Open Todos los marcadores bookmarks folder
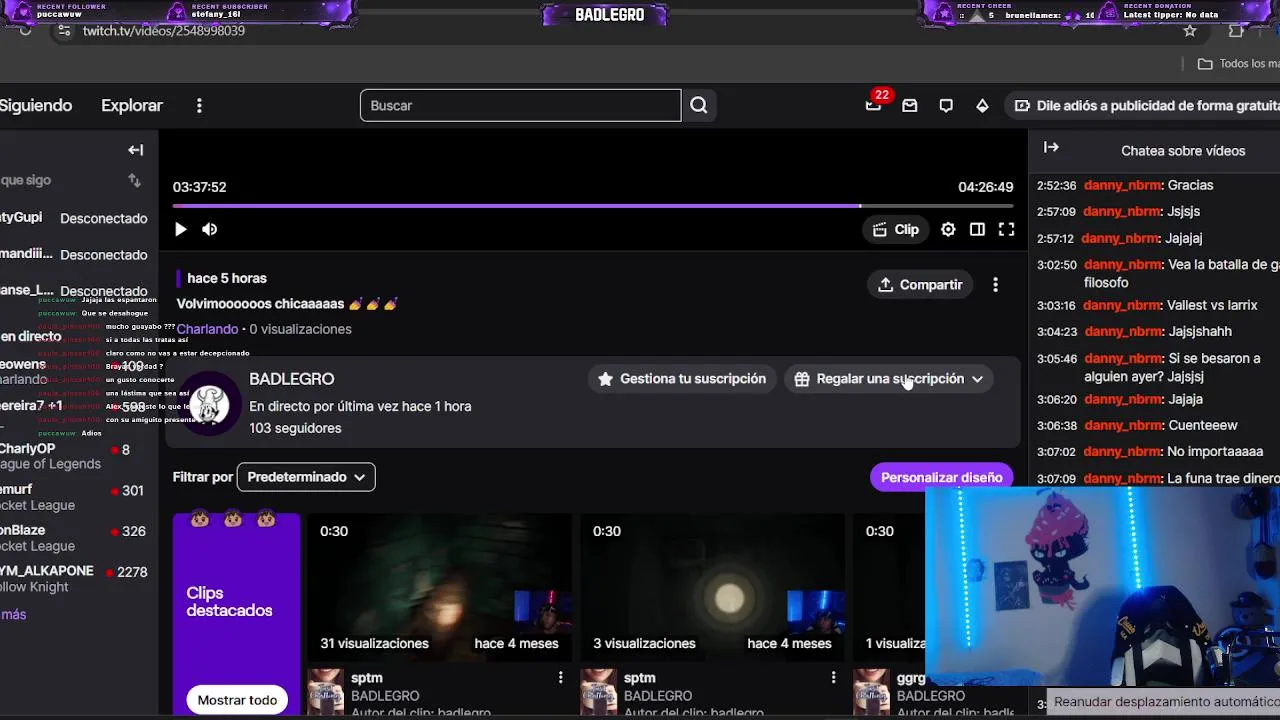Viewport: 1280px width, 720px height. tap(1238, 63)
